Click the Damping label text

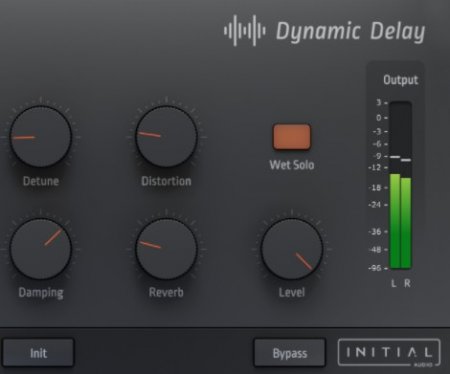[x=41, y=292]
